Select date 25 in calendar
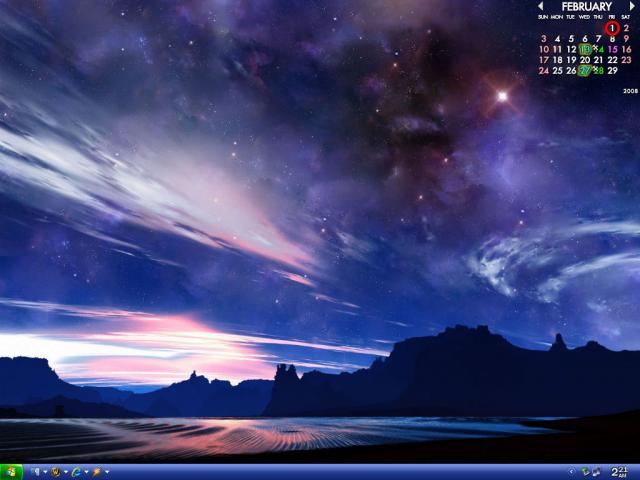The image size is (640, 480). (558, 71)
